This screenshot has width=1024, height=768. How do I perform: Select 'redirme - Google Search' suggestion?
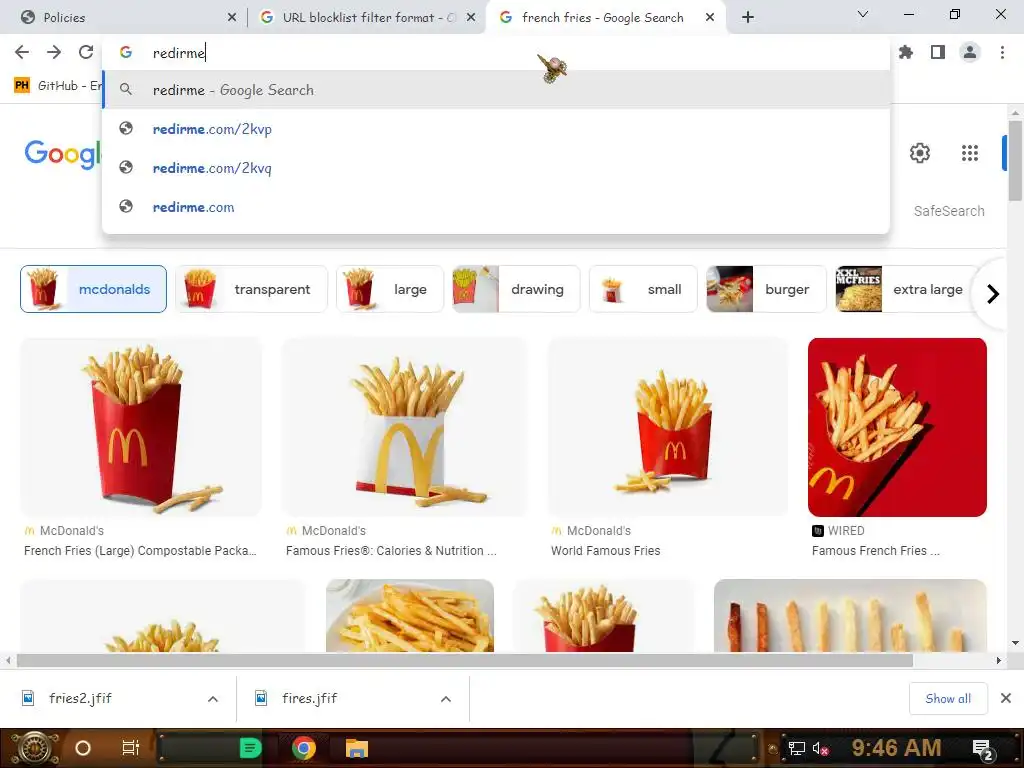click(x=496, y=89)
